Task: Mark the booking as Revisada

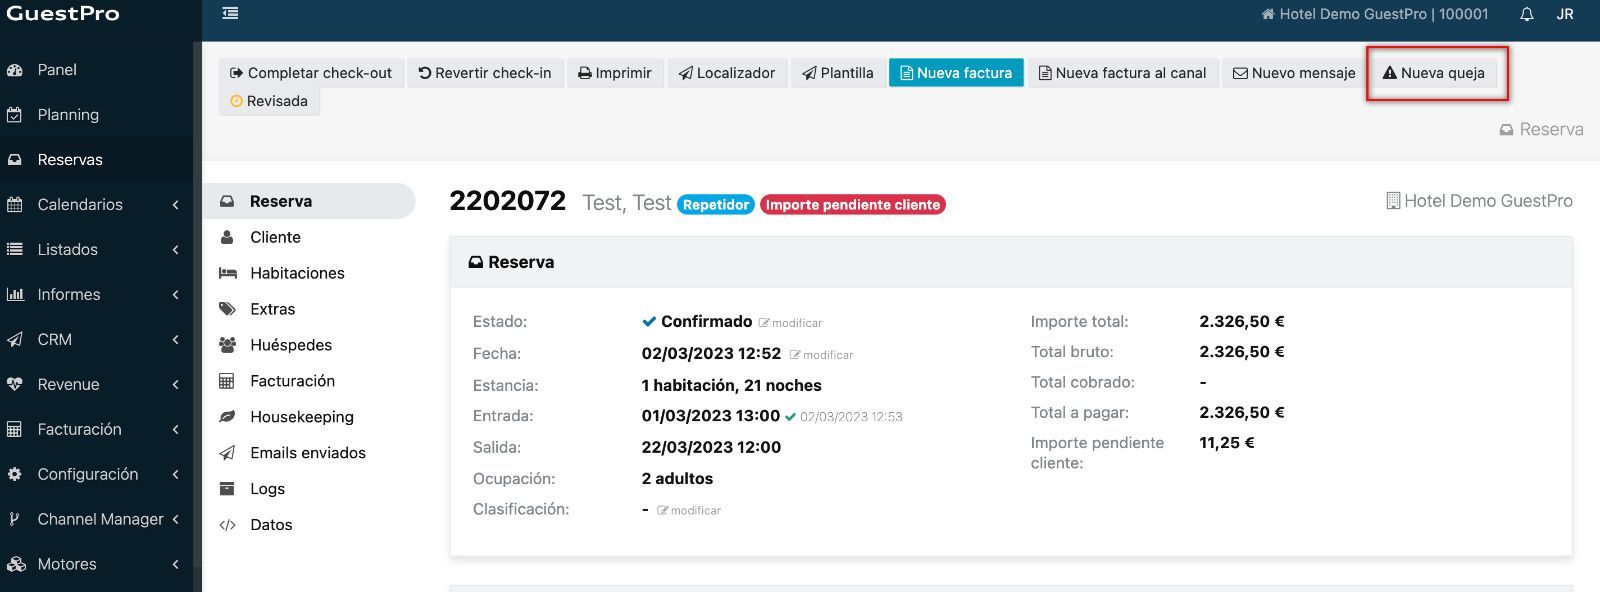Action: coord(269,101)
